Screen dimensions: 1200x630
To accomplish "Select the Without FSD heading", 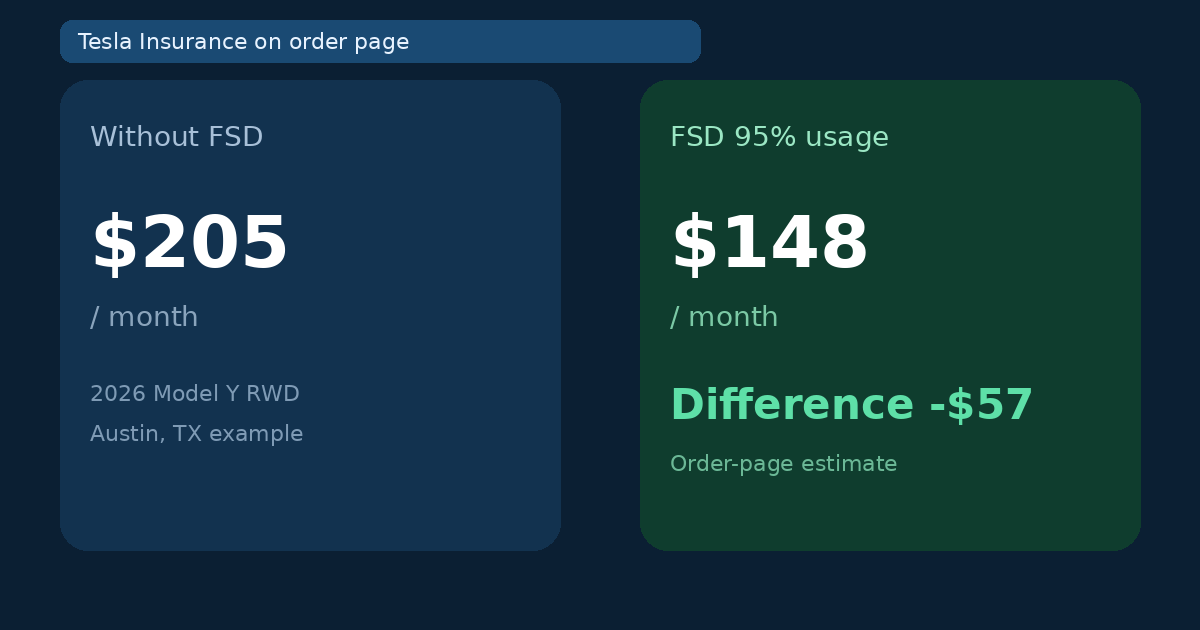I will [x=177, y=137].
